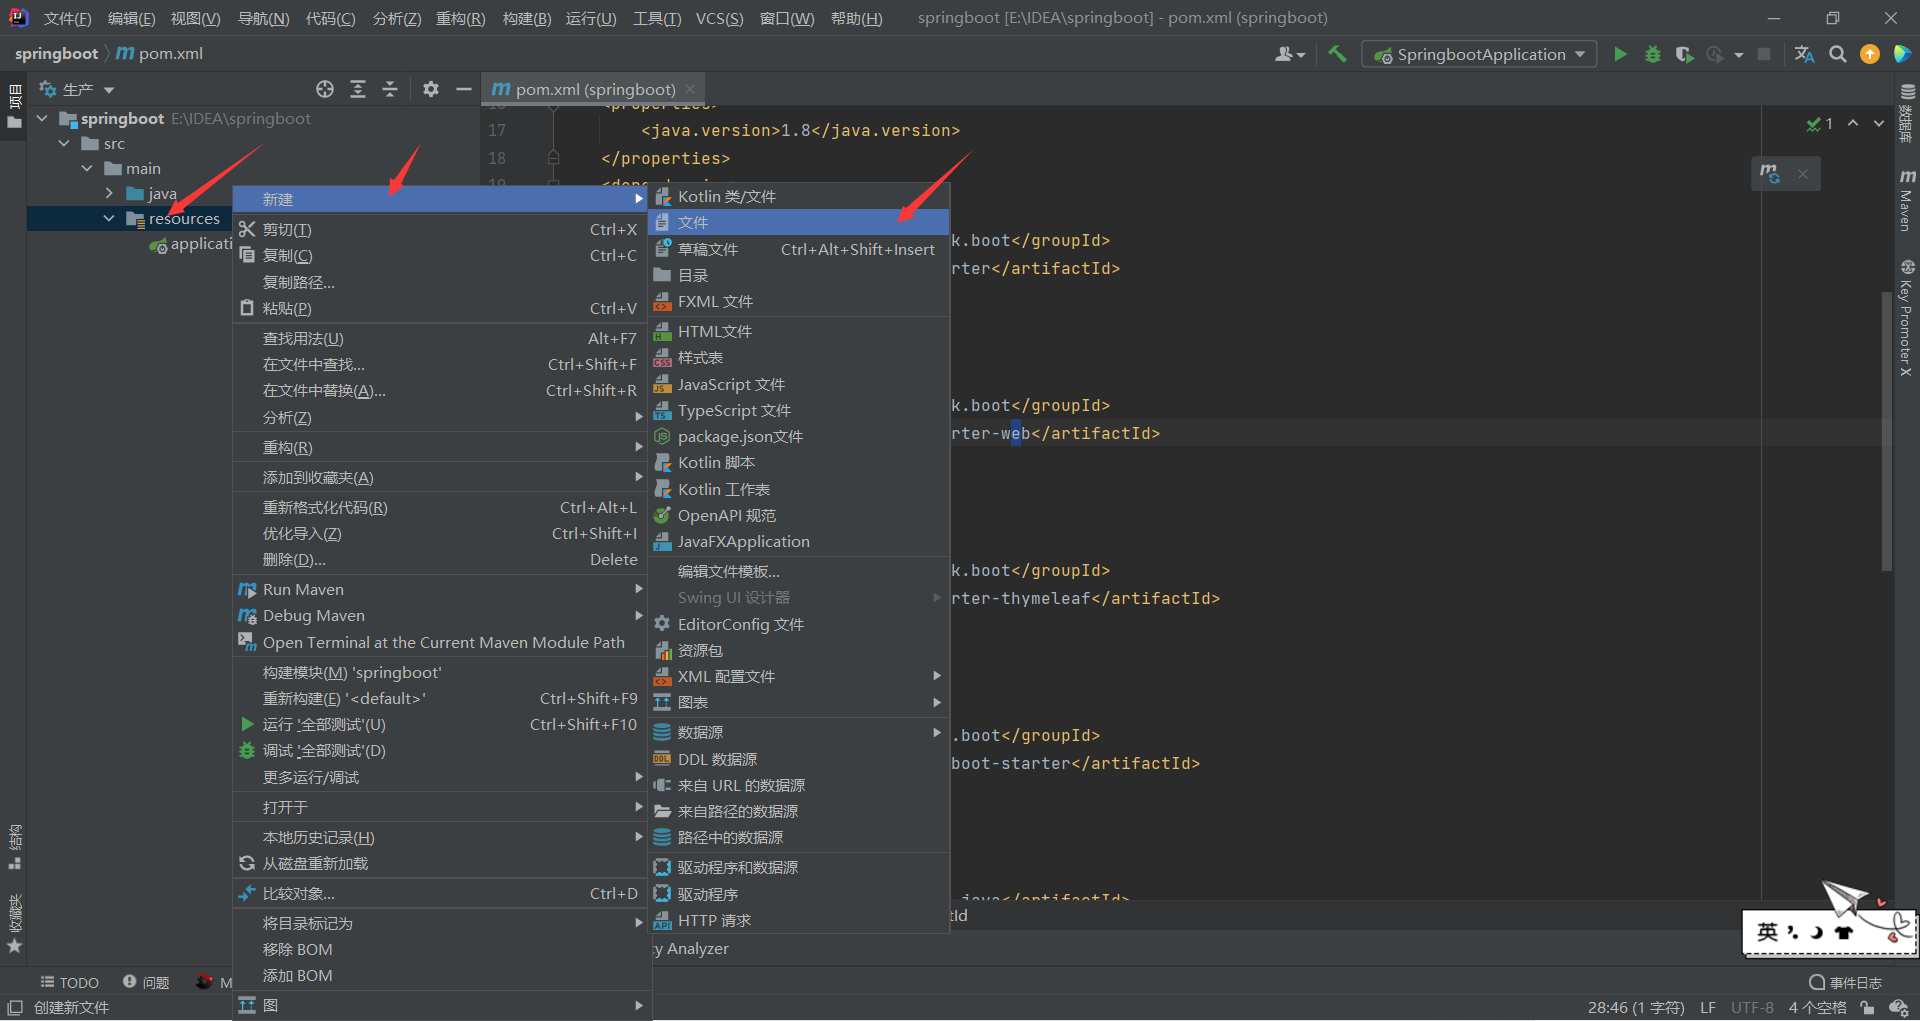Click 从磁盘重新加载 in context menu
The image size is (1920, 1021).
pos(440,863)
